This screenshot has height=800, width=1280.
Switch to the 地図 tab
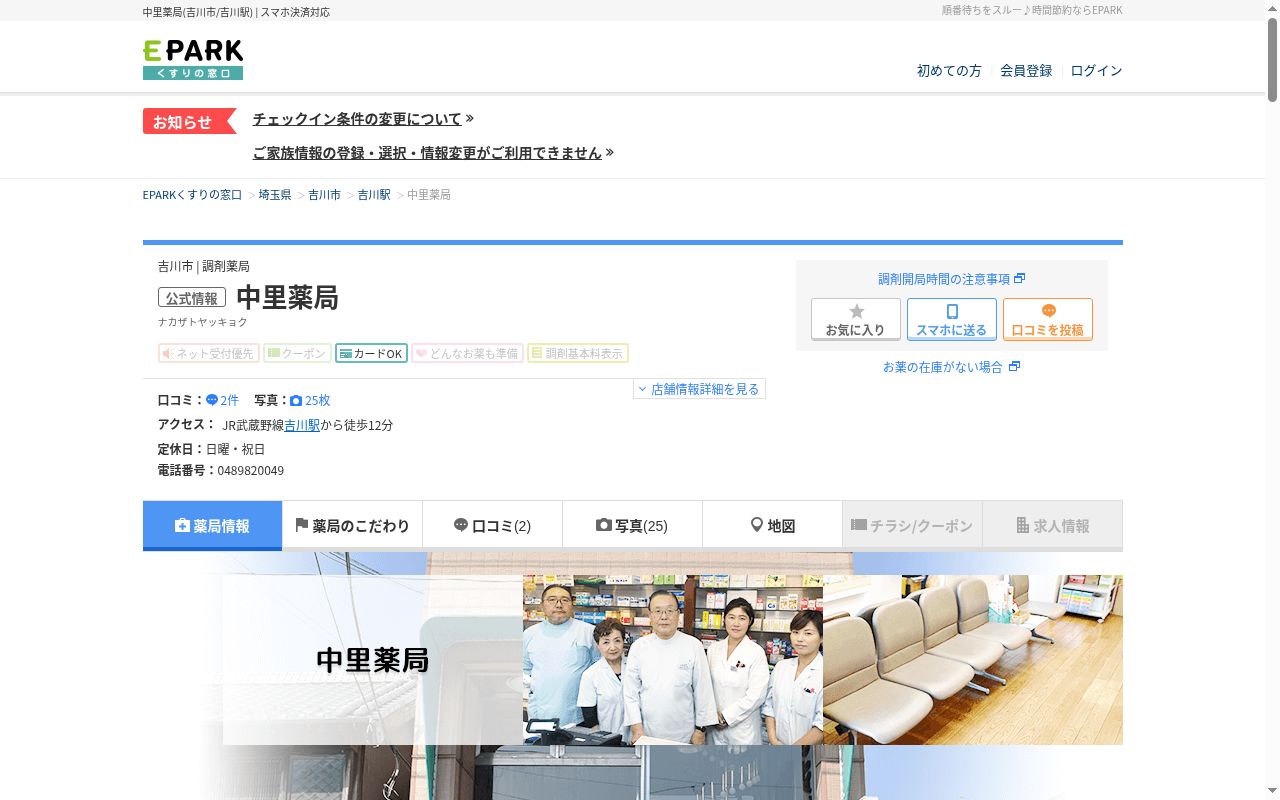click(772, 526)
